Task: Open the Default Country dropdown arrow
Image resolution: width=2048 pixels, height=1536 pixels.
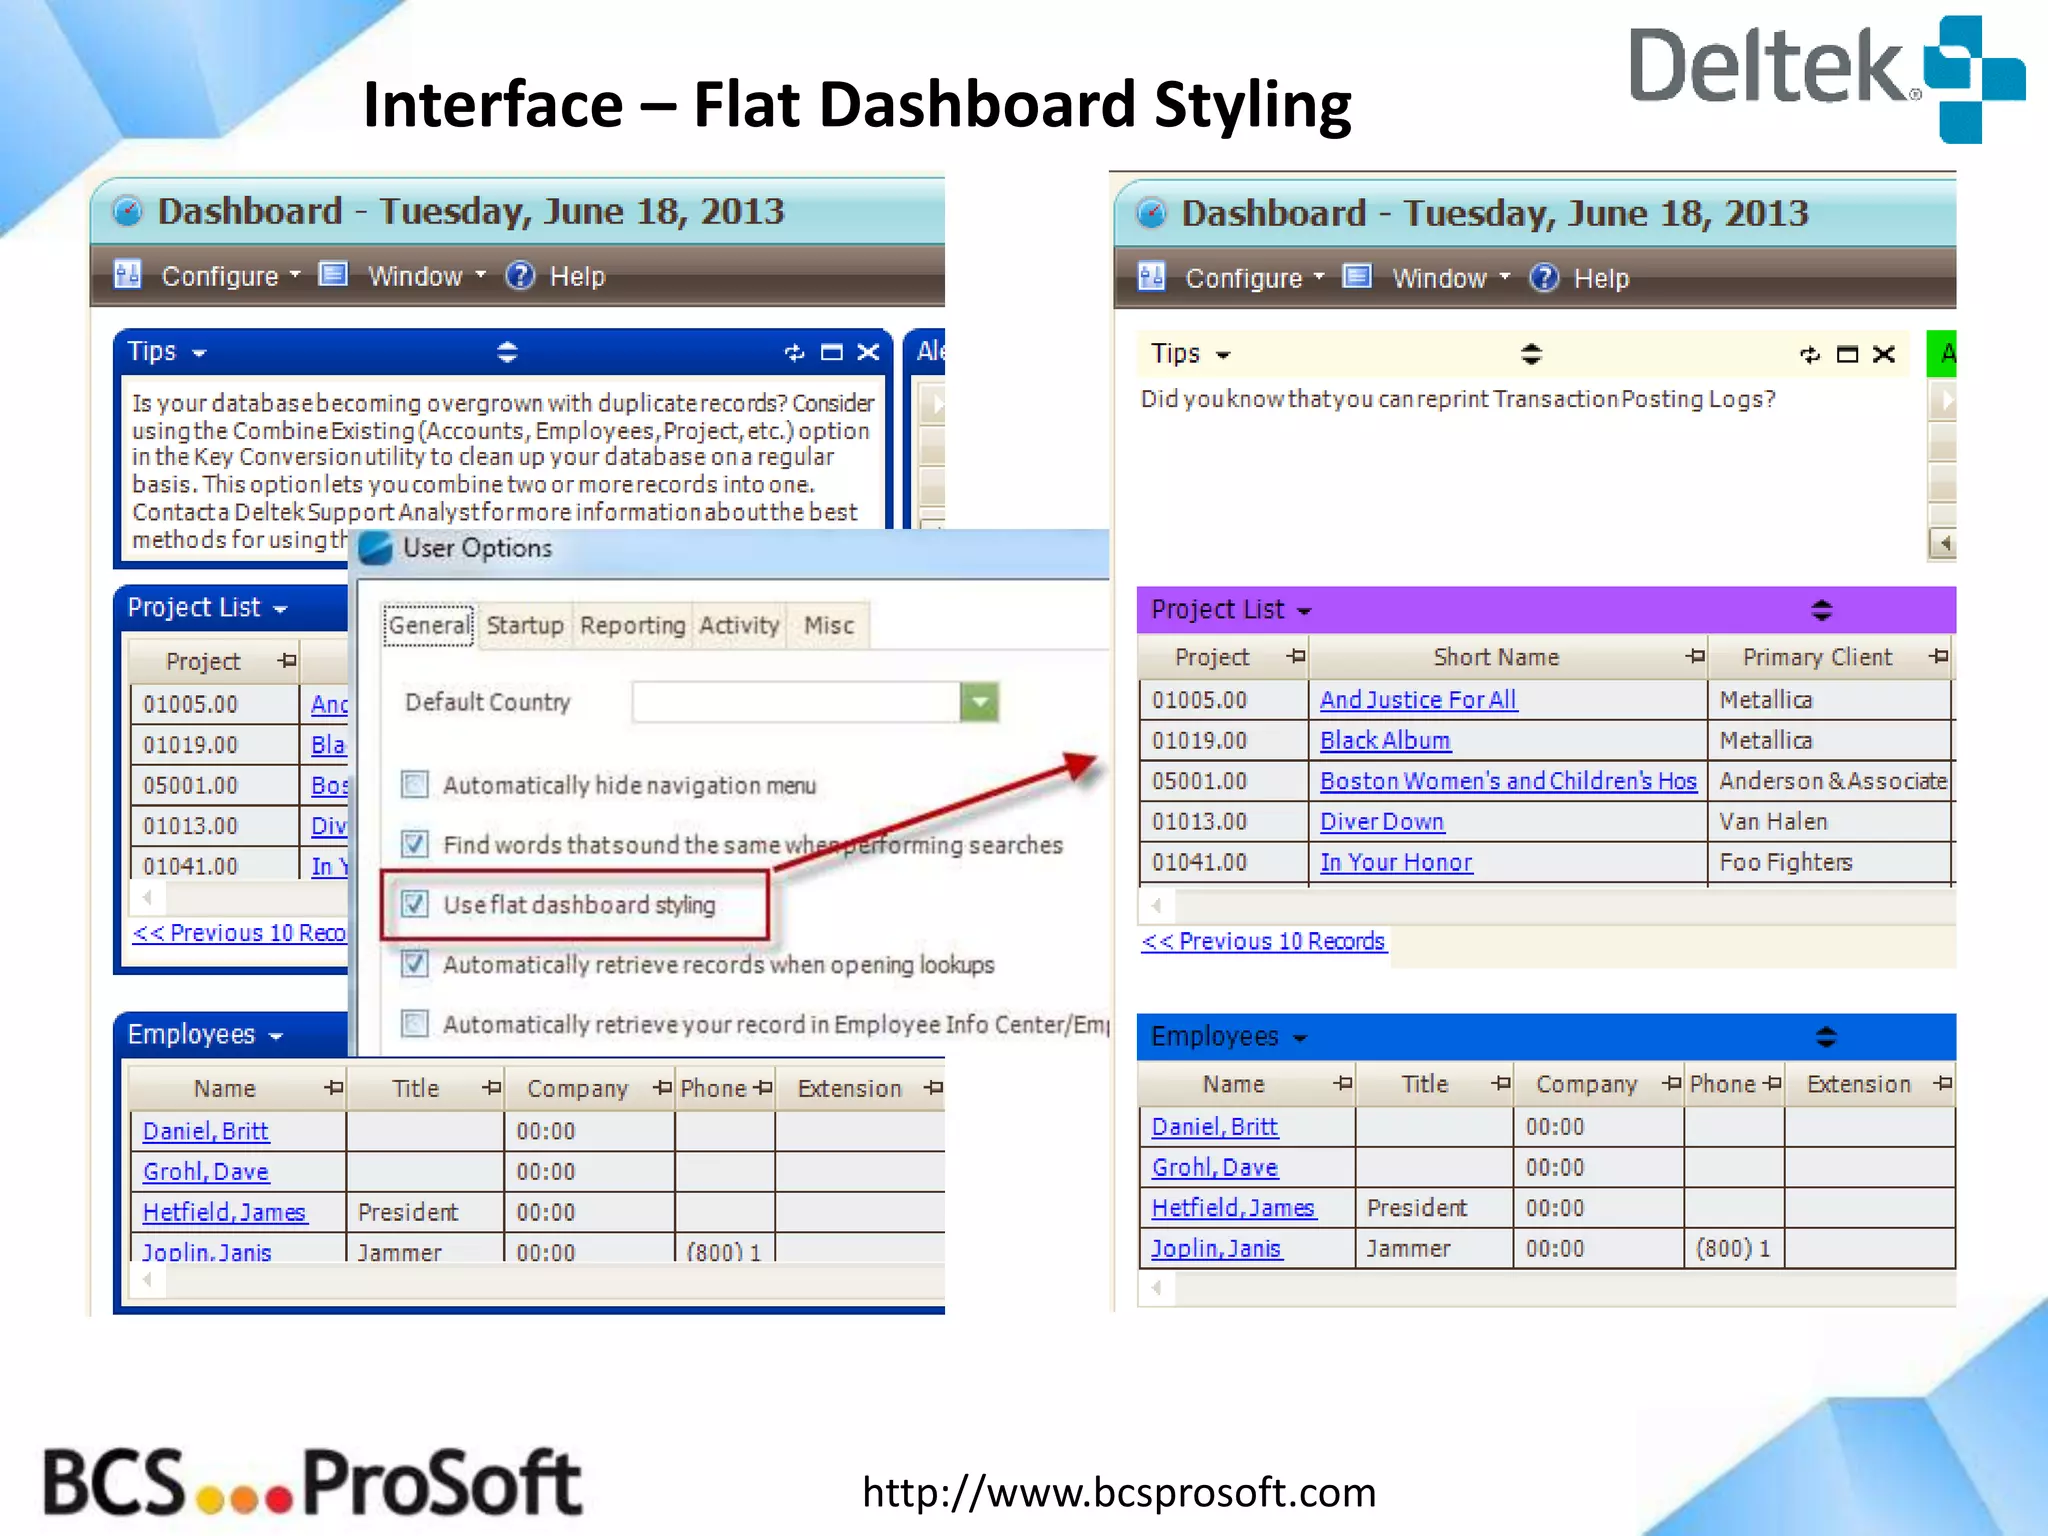Action: pyautogui.click(x=979, y=702)
